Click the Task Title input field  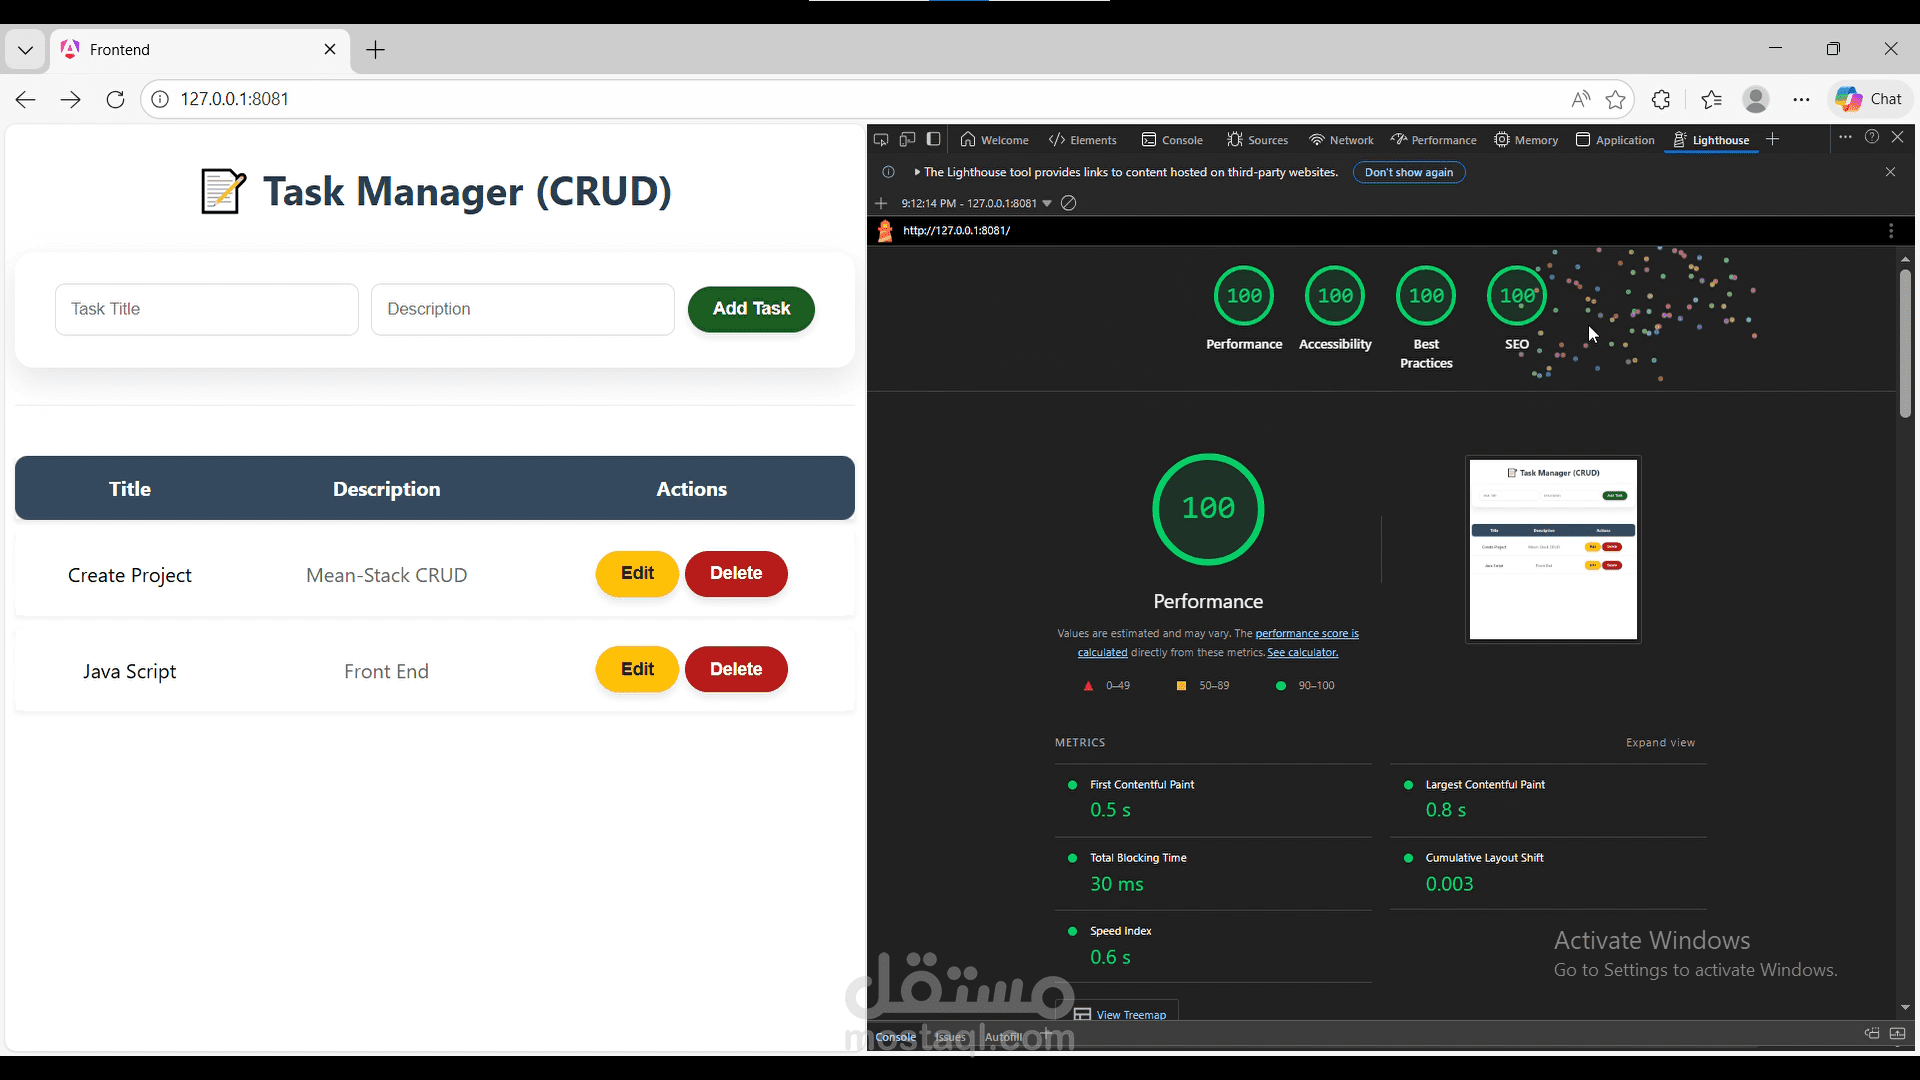click(206, 309)
